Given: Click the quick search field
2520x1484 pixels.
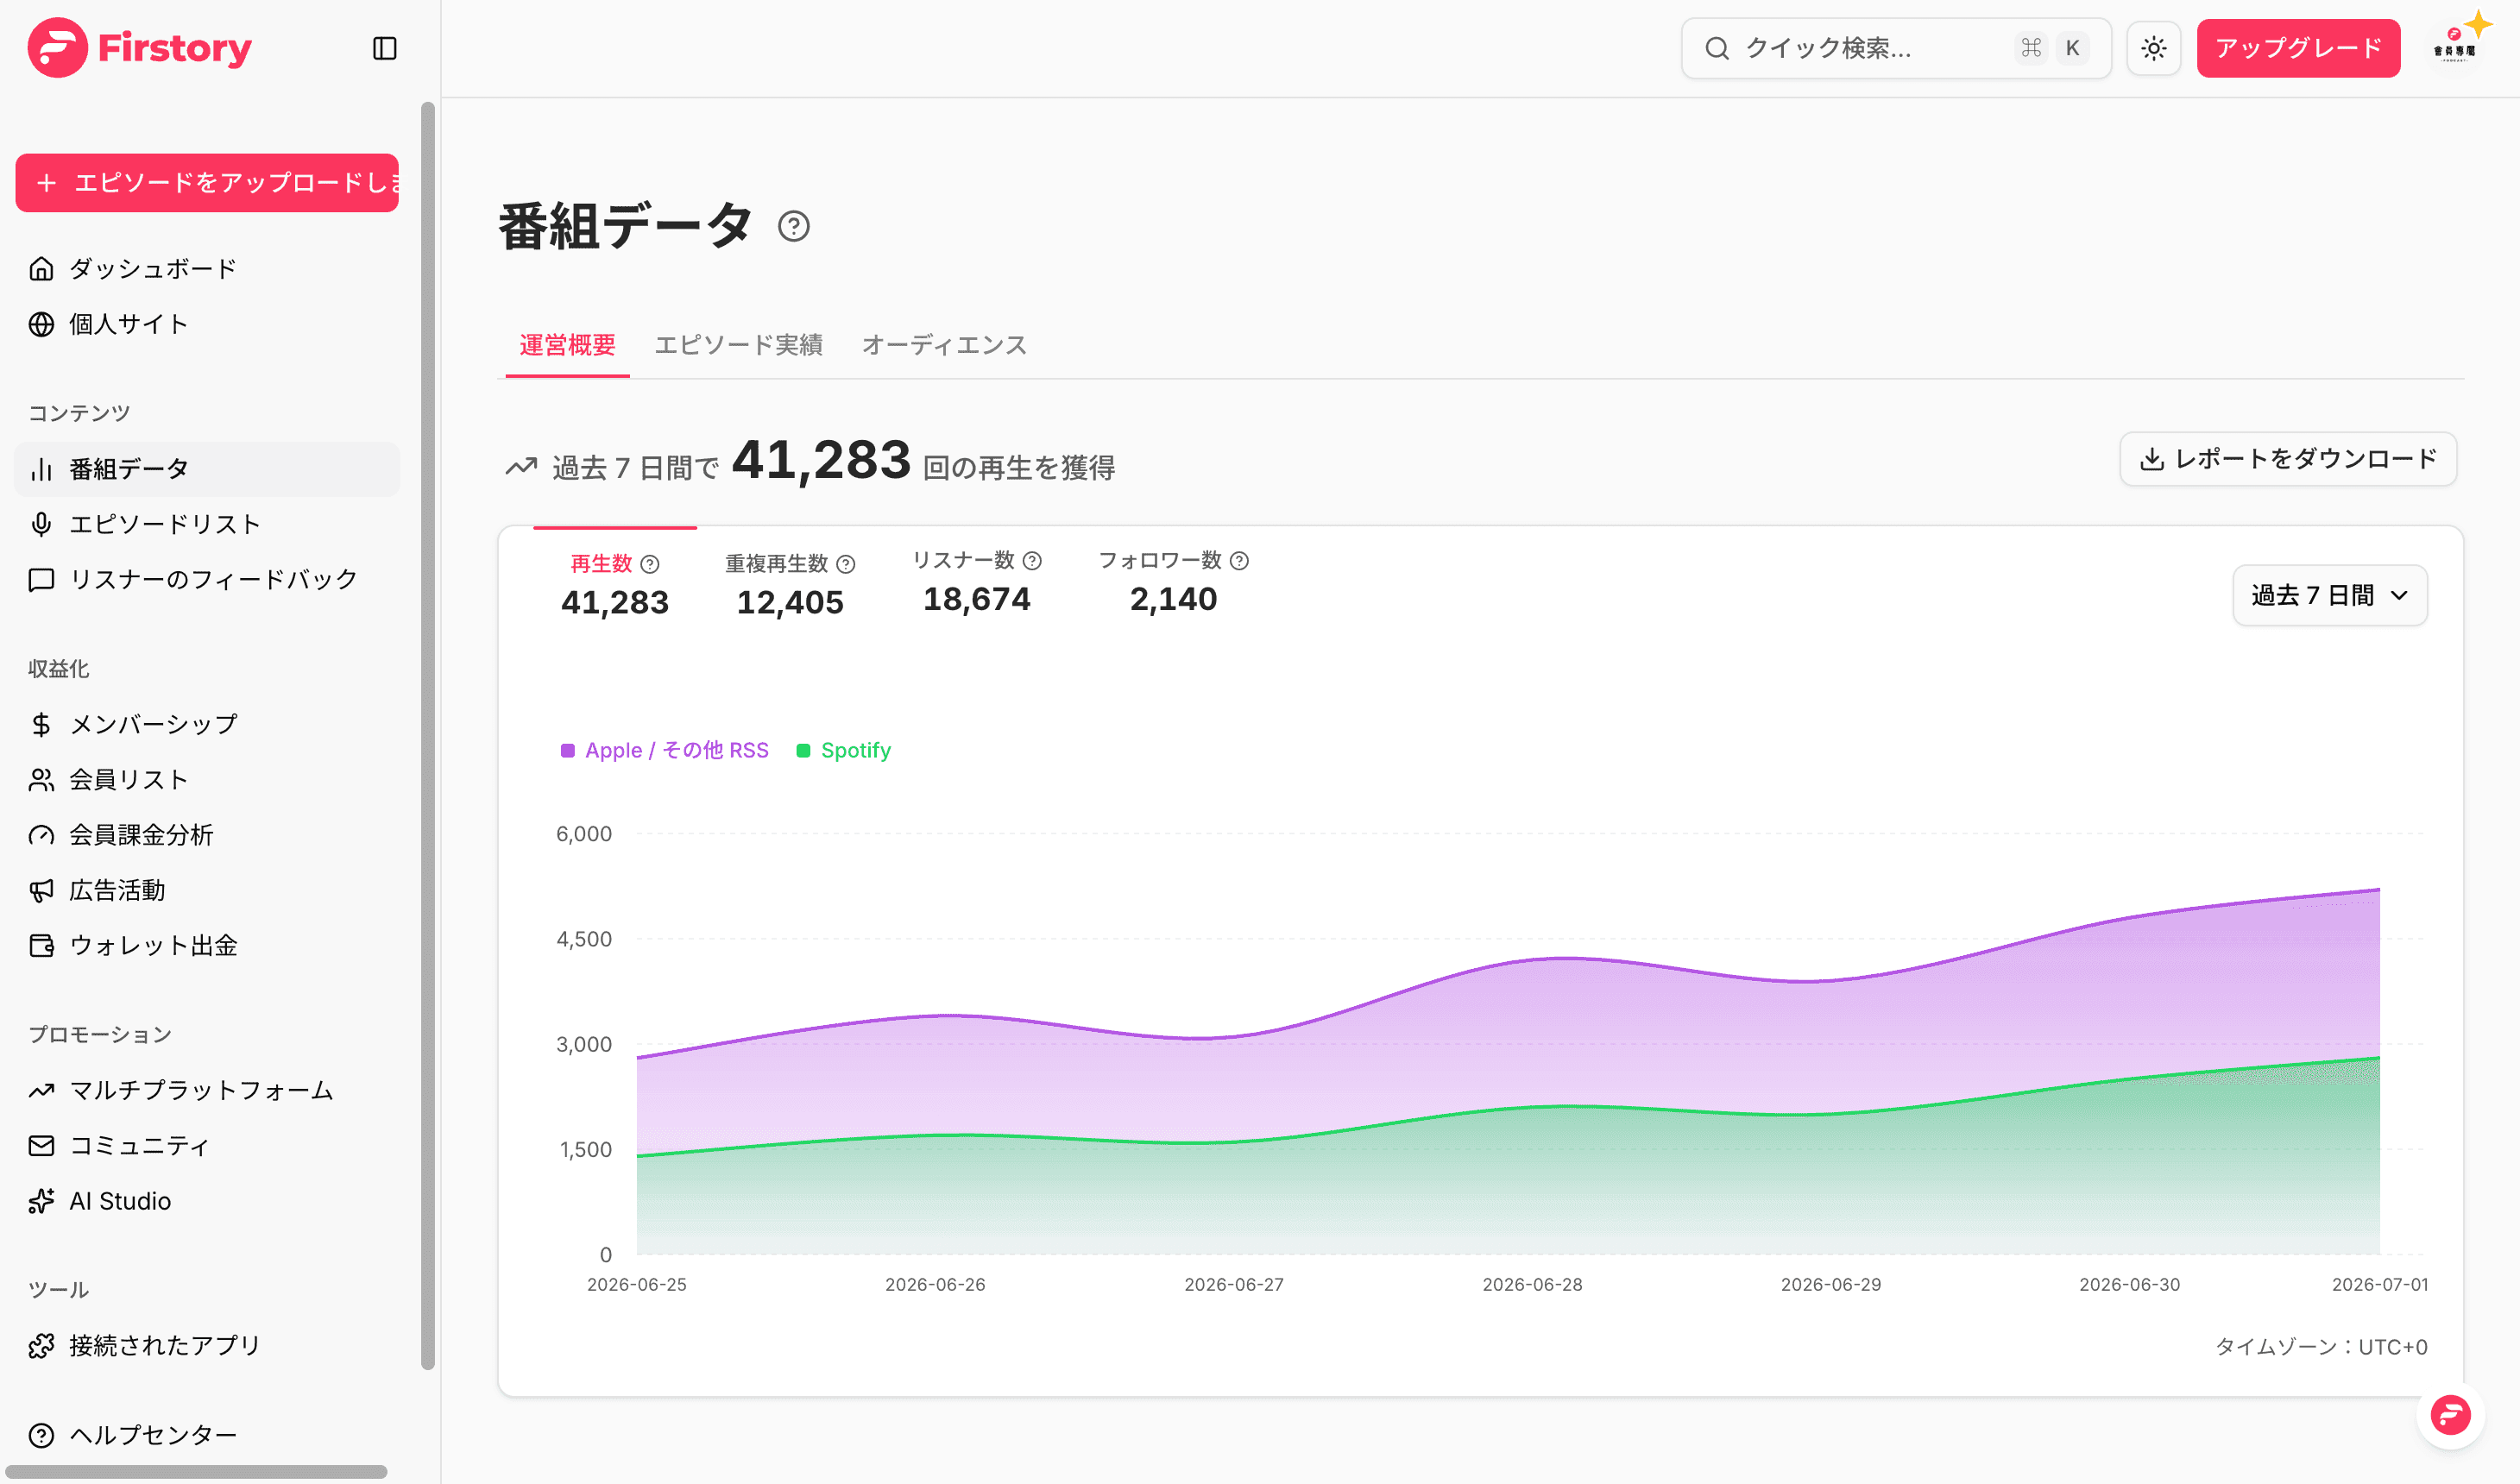Looking at the screenshot, I should (x=1896, y=48).
